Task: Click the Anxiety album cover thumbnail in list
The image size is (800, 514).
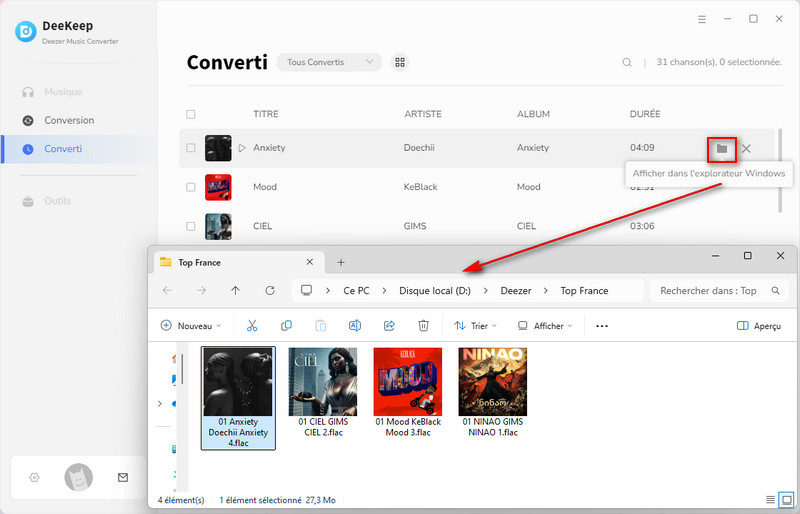Action: [218, 148]
